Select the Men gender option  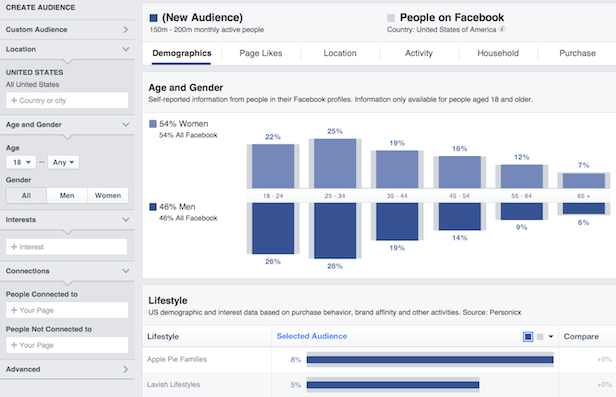(x=67, y=196)
